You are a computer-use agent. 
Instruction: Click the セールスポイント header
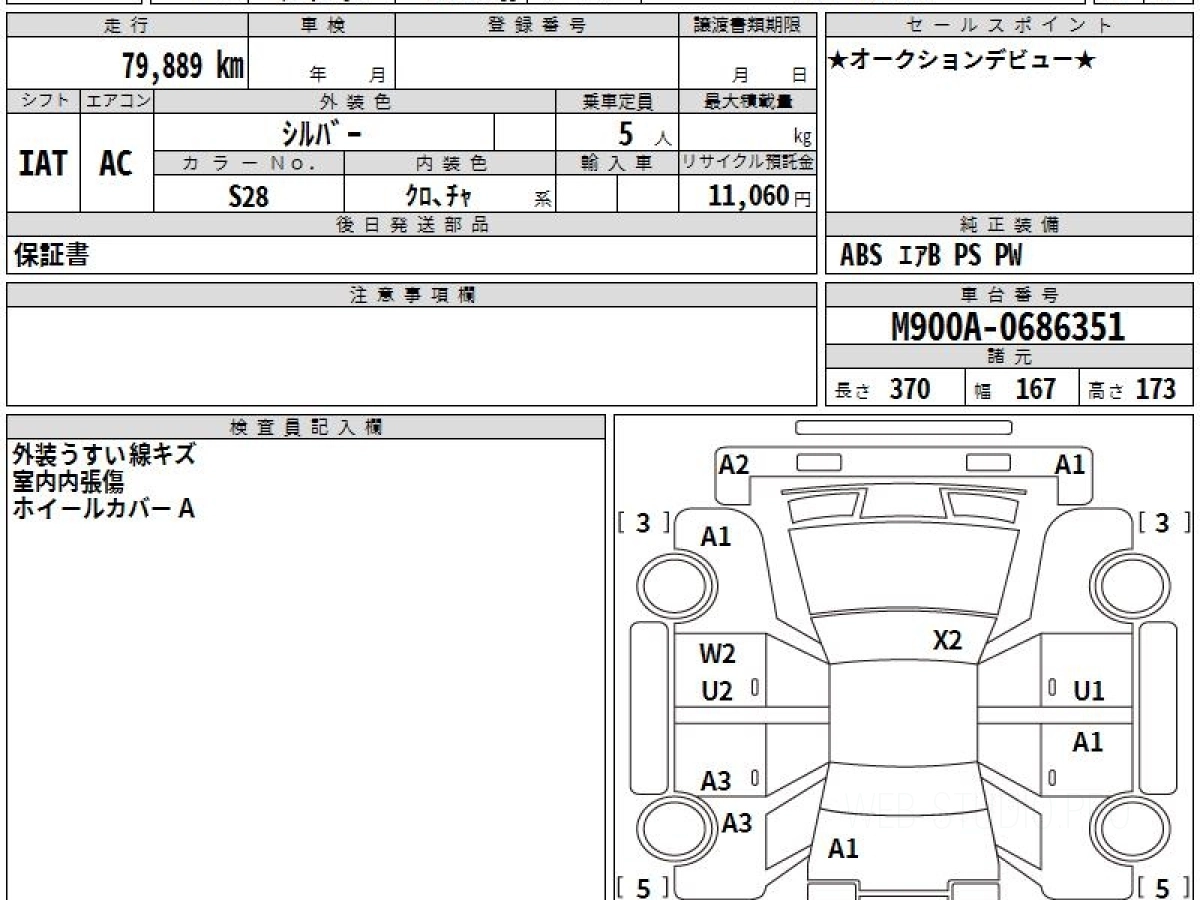1010,26
